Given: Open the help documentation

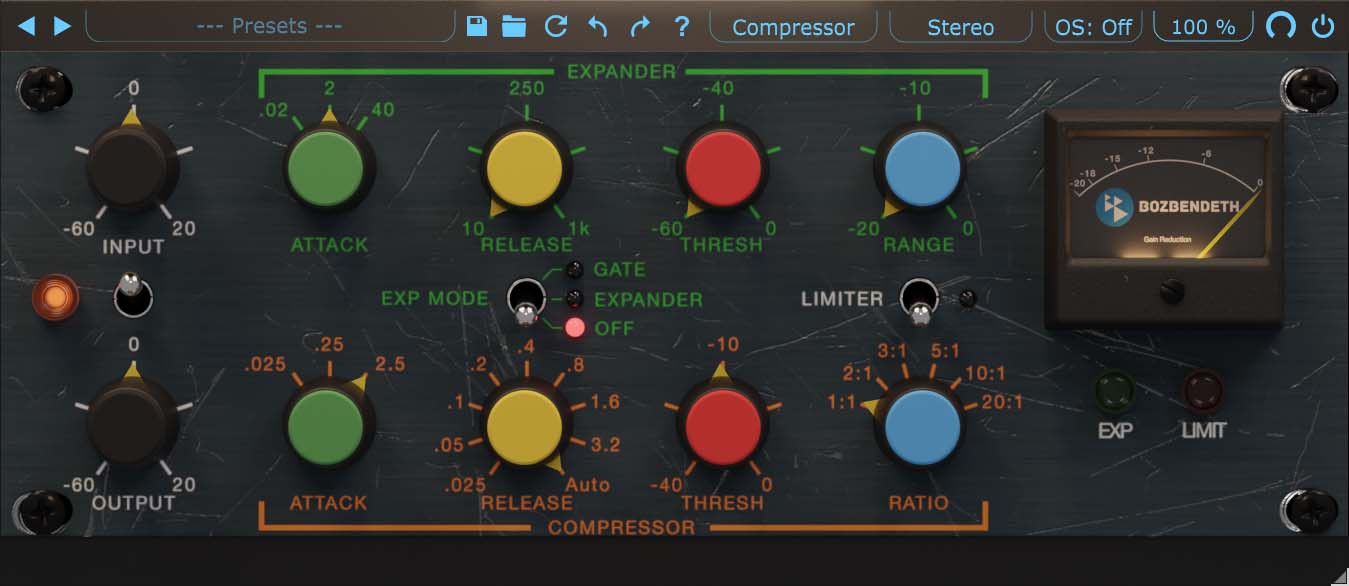Looking at the screenshot, I should (682, 27).
